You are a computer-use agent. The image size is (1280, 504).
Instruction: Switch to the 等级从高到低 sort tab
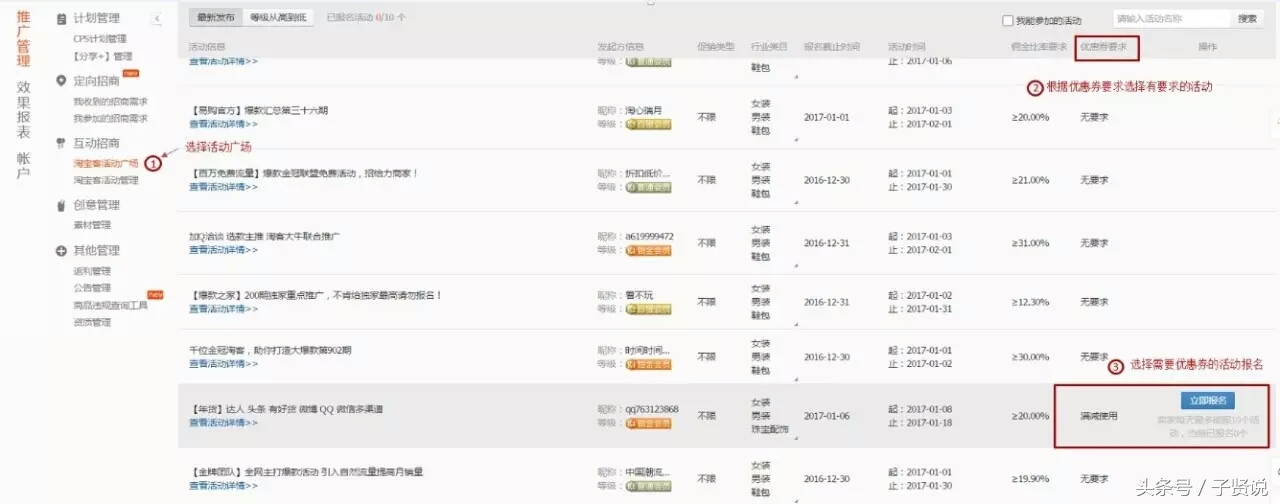pyautogui.click(x=279, y=18)
